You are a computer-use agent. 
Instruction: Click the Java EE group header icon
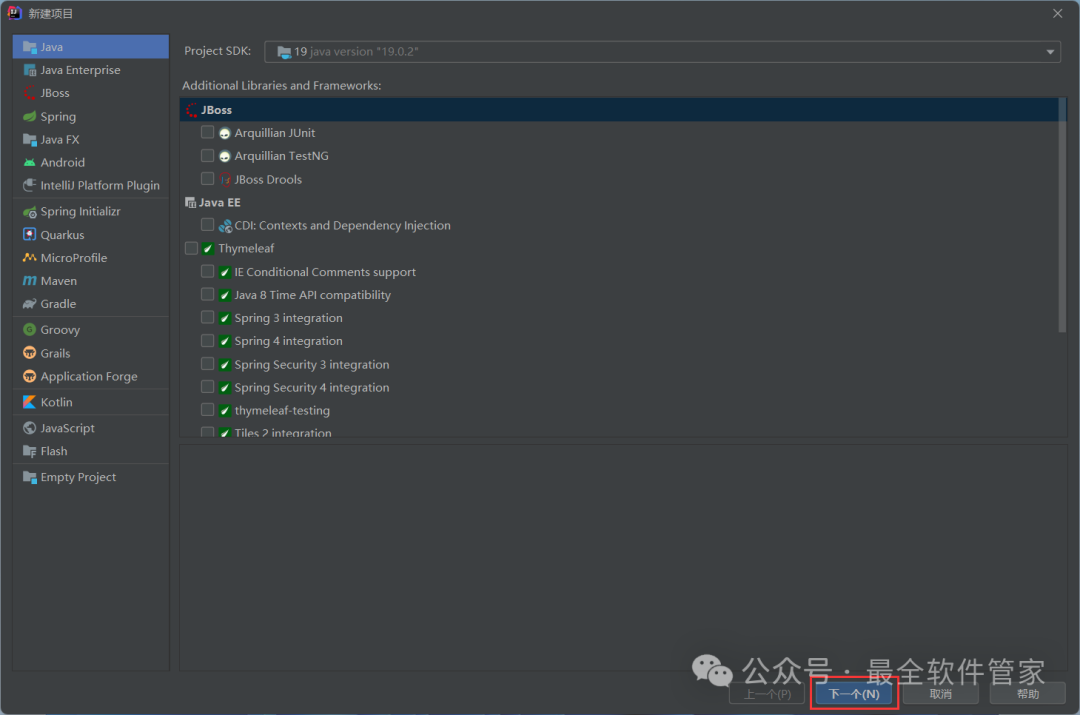191,203
